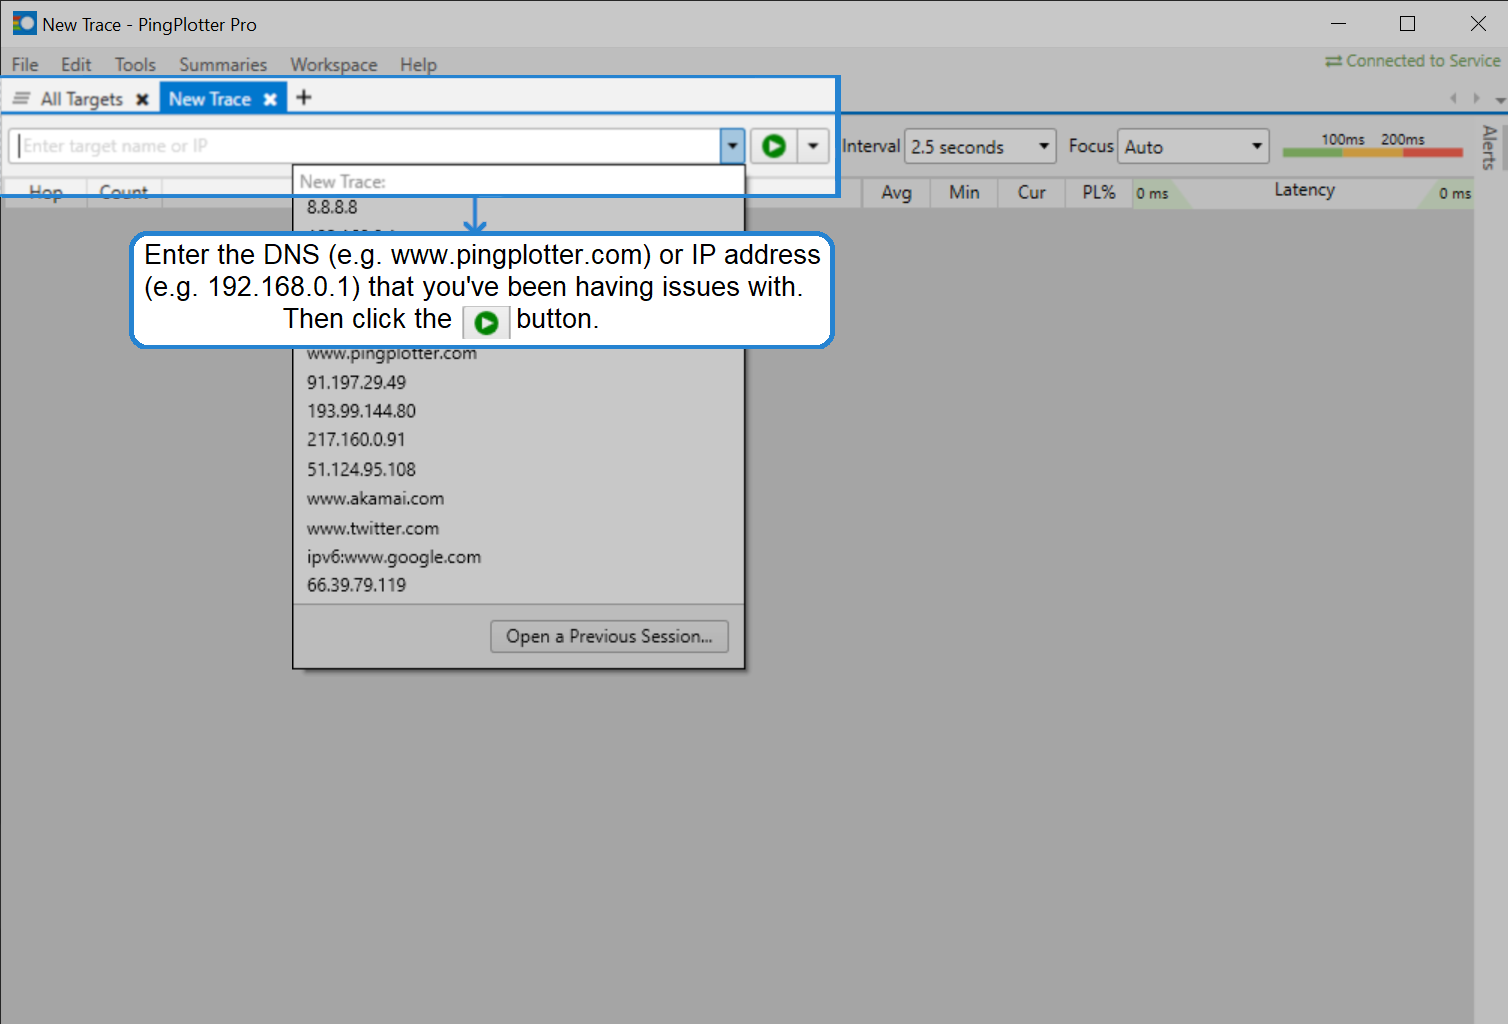1508x1024 pixels.
Task: Open the Workspace menu
Action: pyautogui.click(x=333, y=65)
